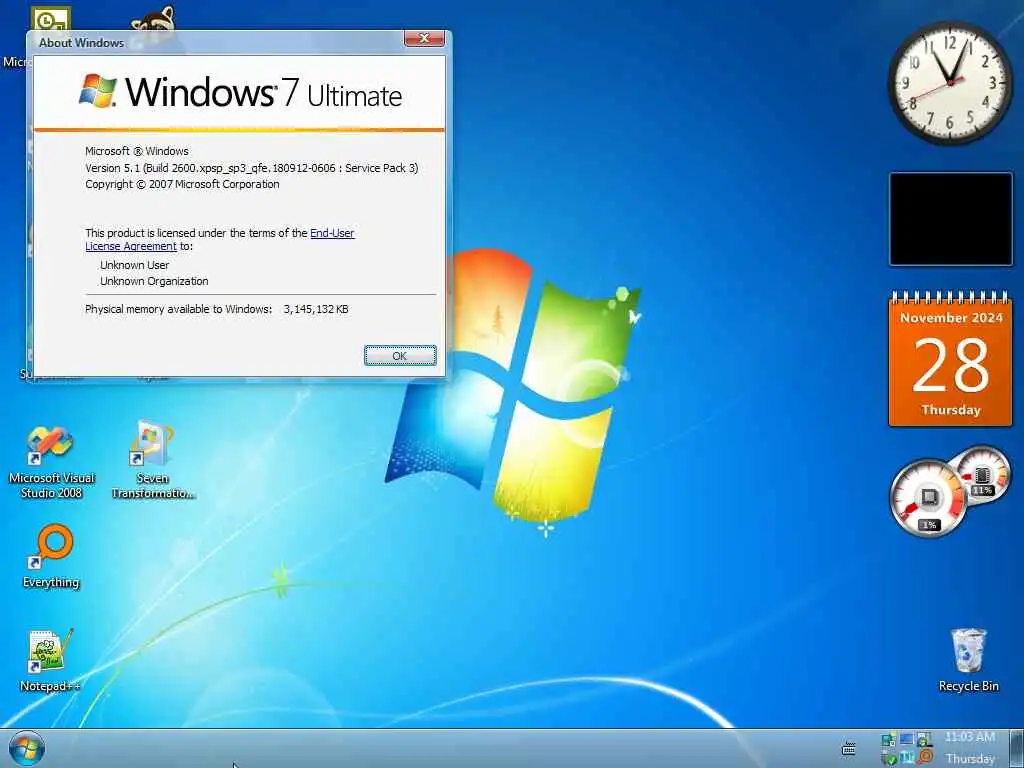Click the Copyright 2007 Microsoft Corporation line

tap(182, 184)
